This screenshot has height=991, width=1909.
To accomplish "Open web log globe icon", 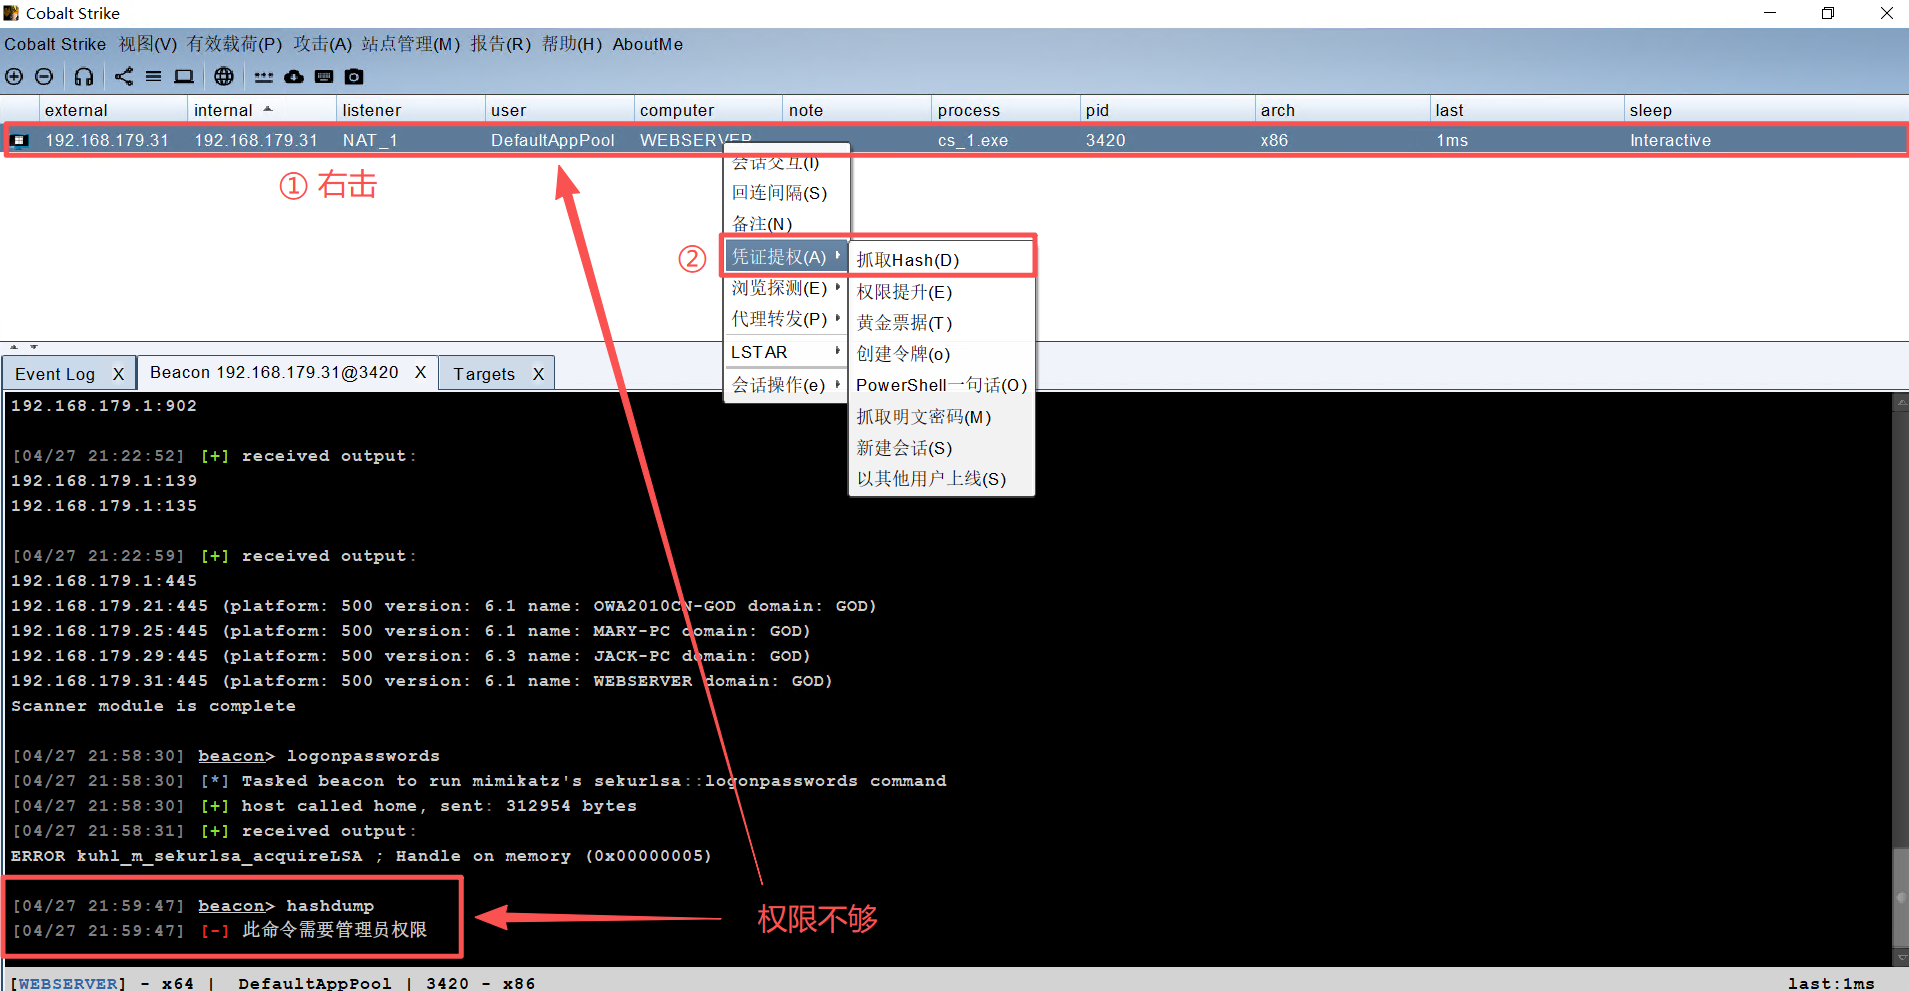I will (224, 77).
